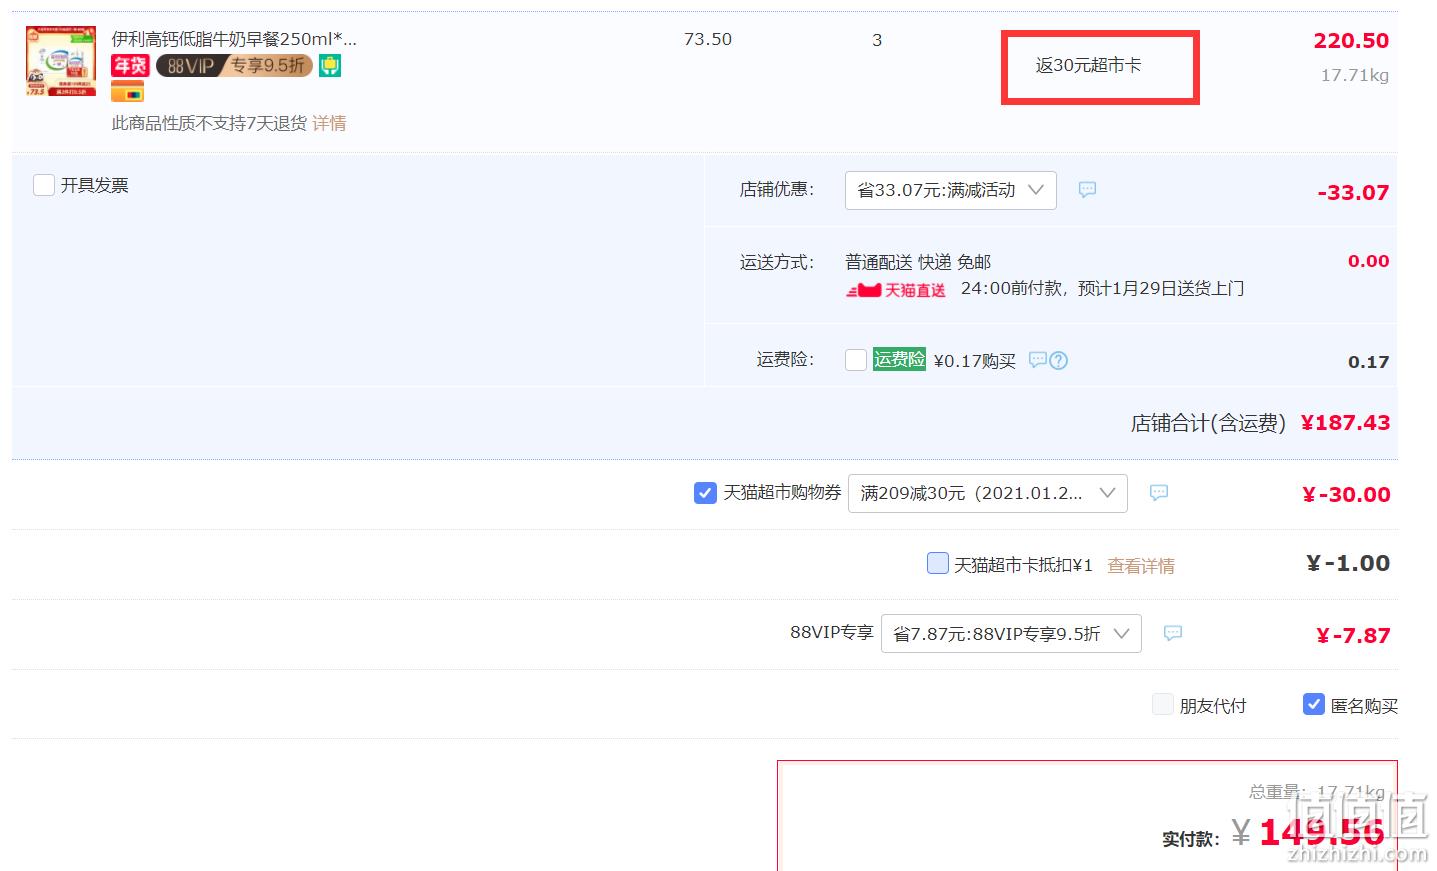Open the question mark help icon for 运费险
1437x871 pixels.
pyautogui.click(x=1059, y=360)
